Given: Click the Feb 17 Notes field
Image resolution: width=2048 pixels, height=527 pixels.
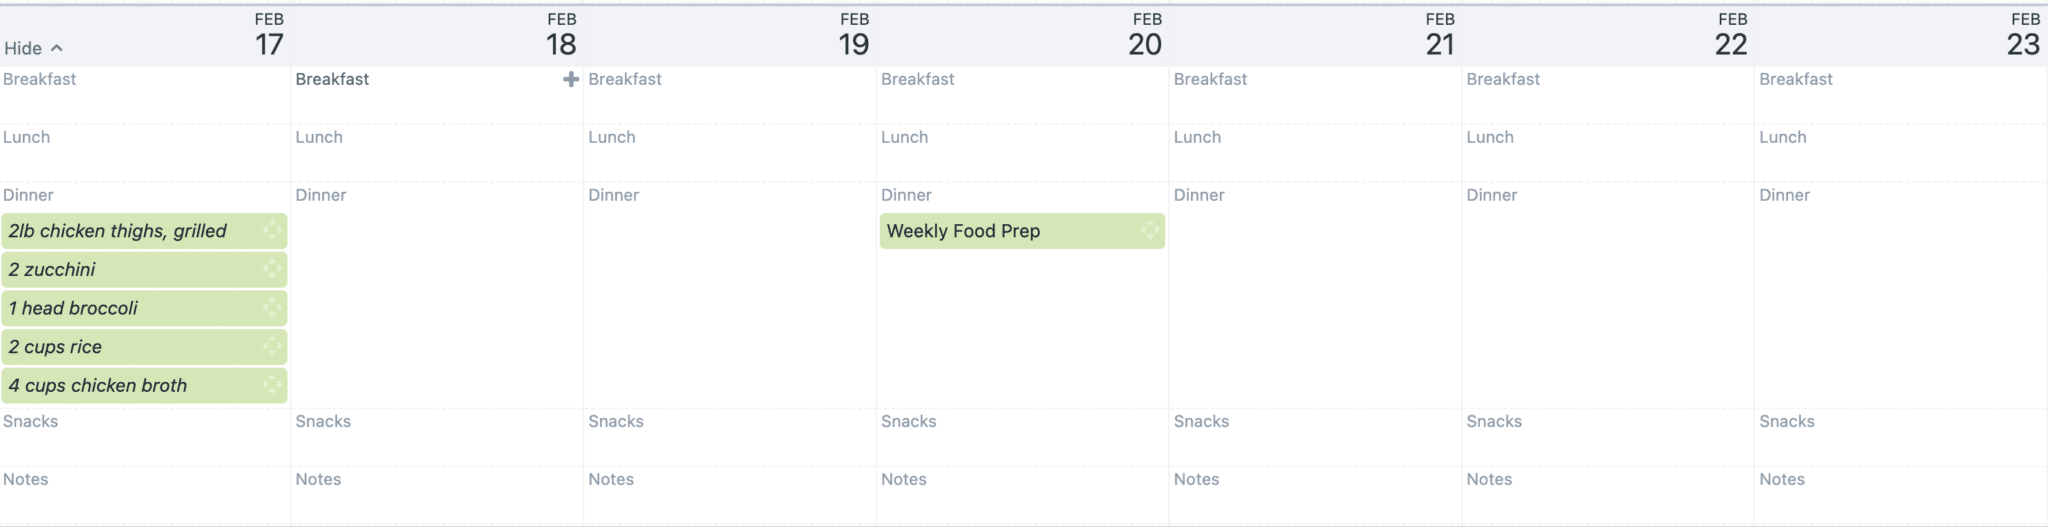Looking at the screenshot, I should tap(145, 495).
